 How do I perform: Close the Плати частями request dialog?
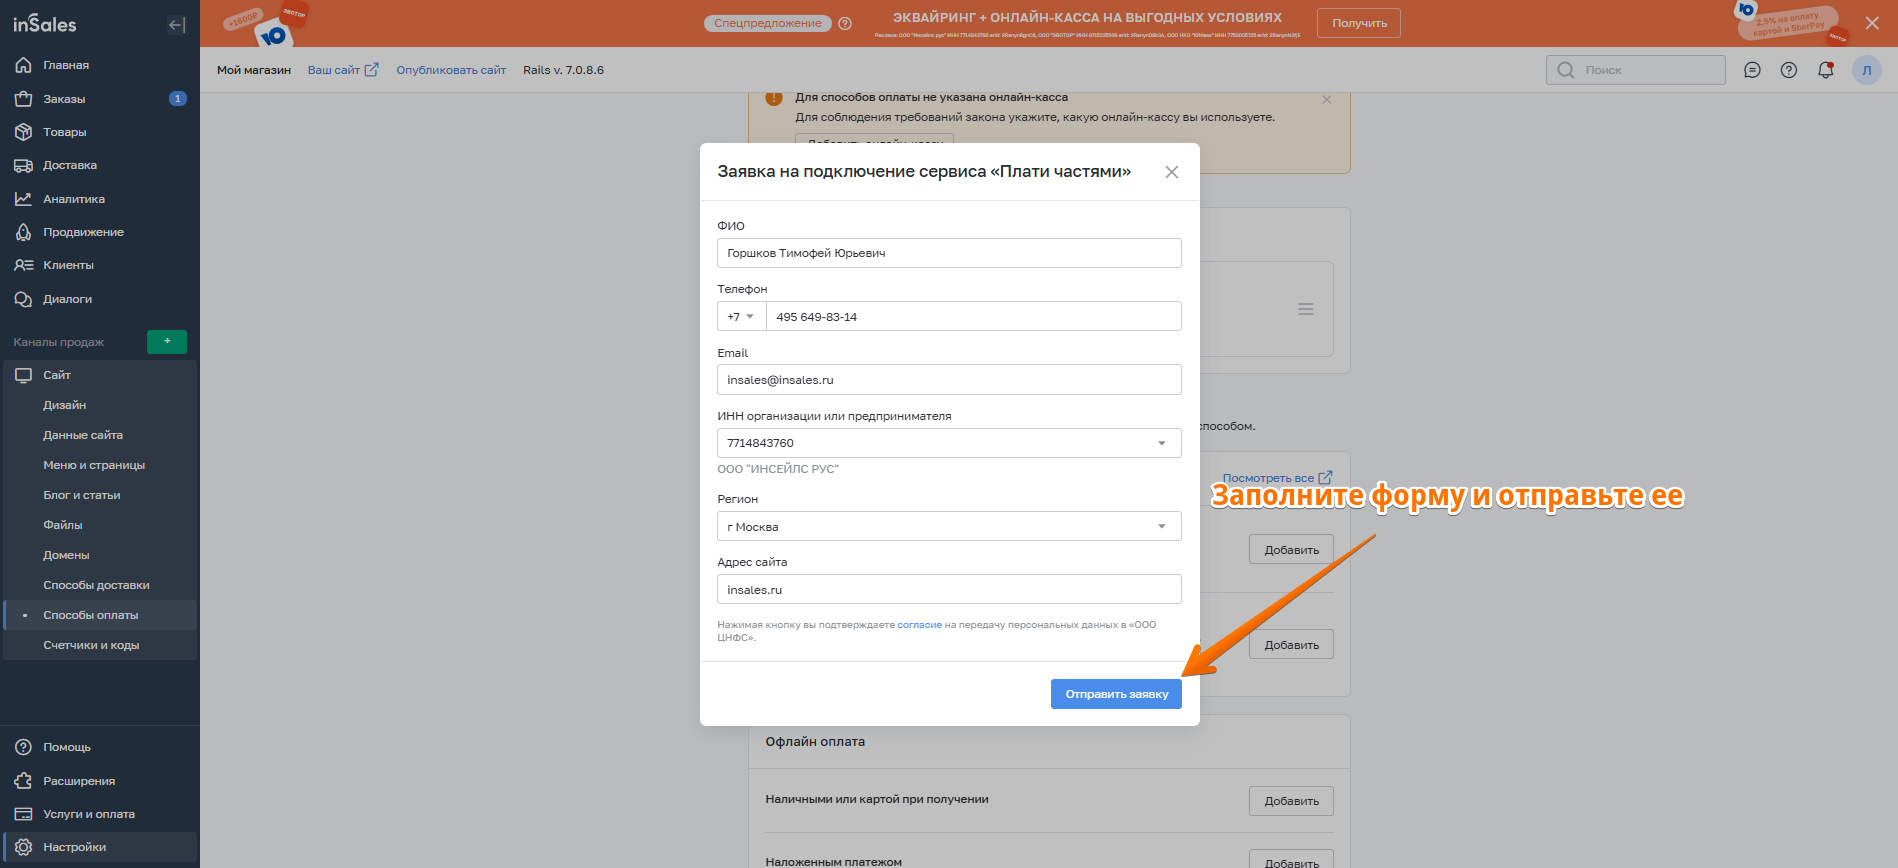pyautogui.click(x=1171, y=172)
